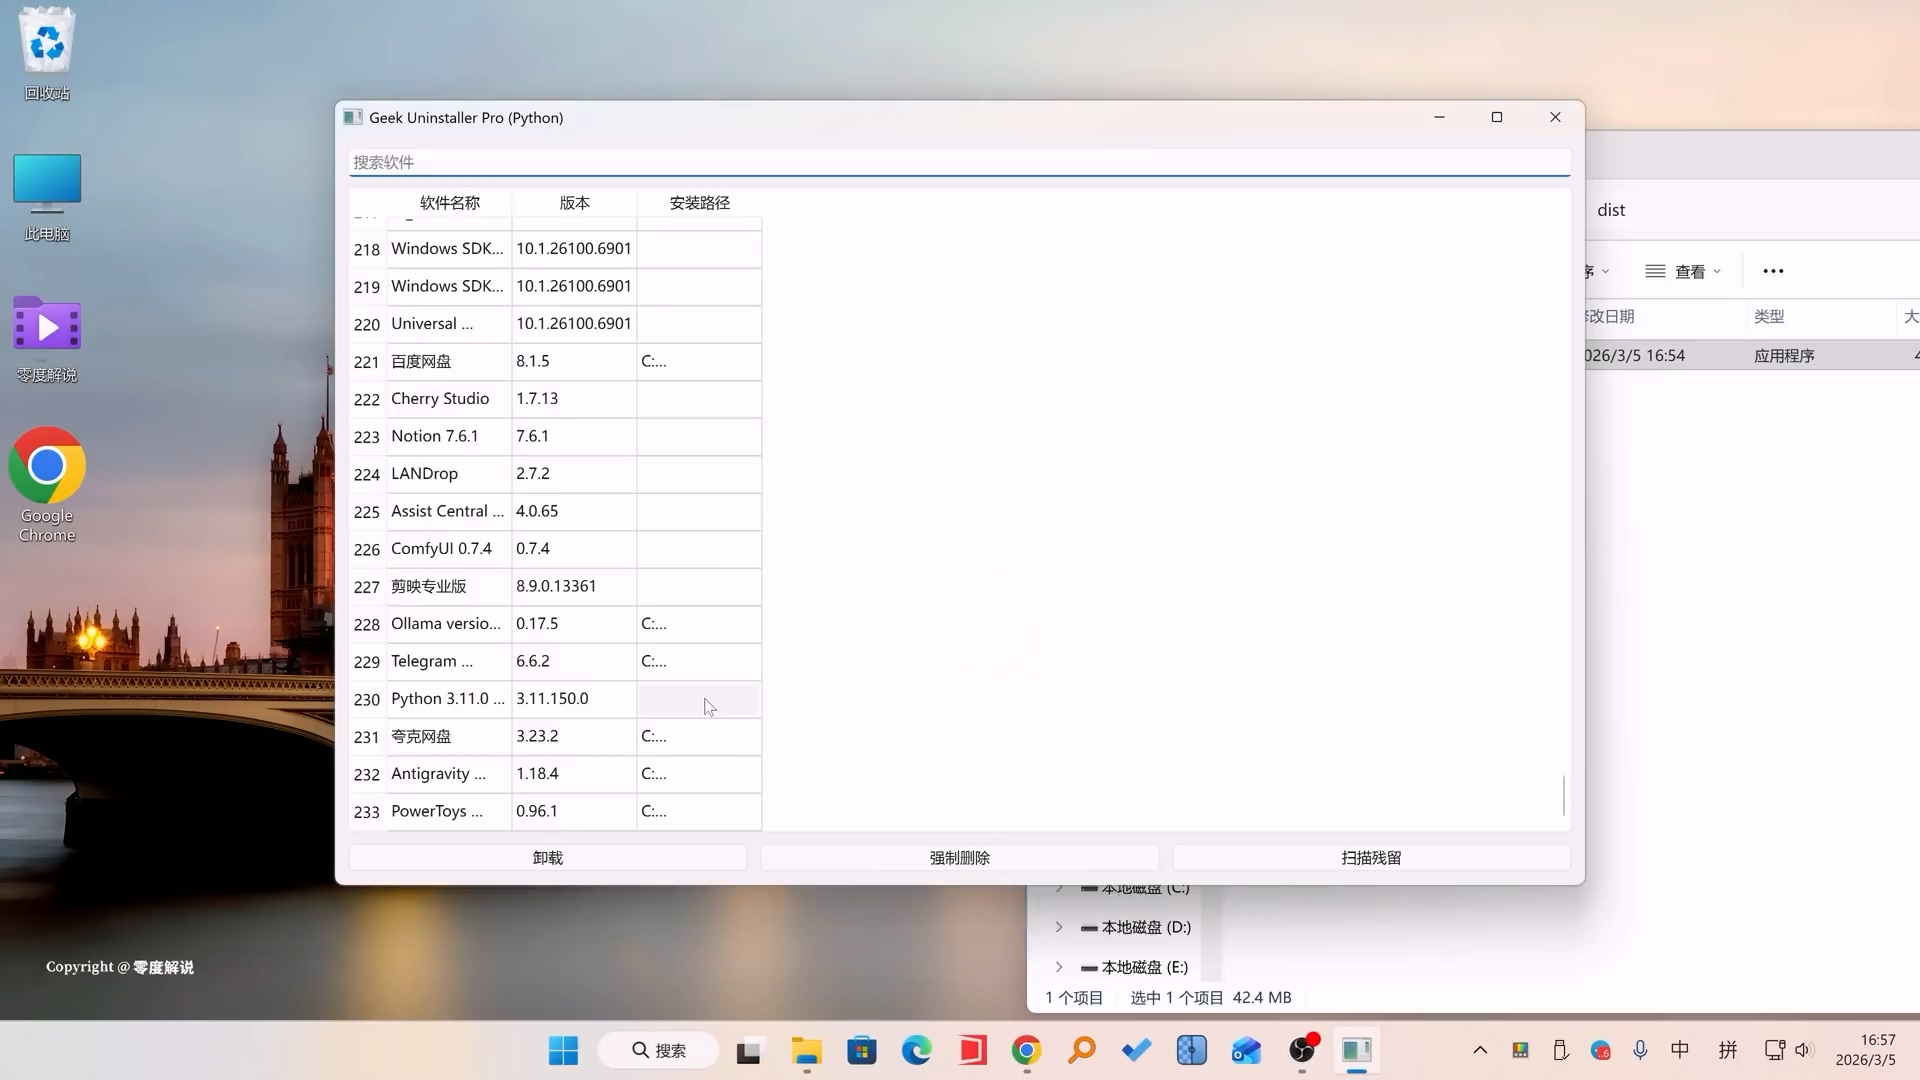The height and width of the screenshot is (1080, 1920).
Task: Sort by 版本 column header
Action: click(x=574, y=203)
